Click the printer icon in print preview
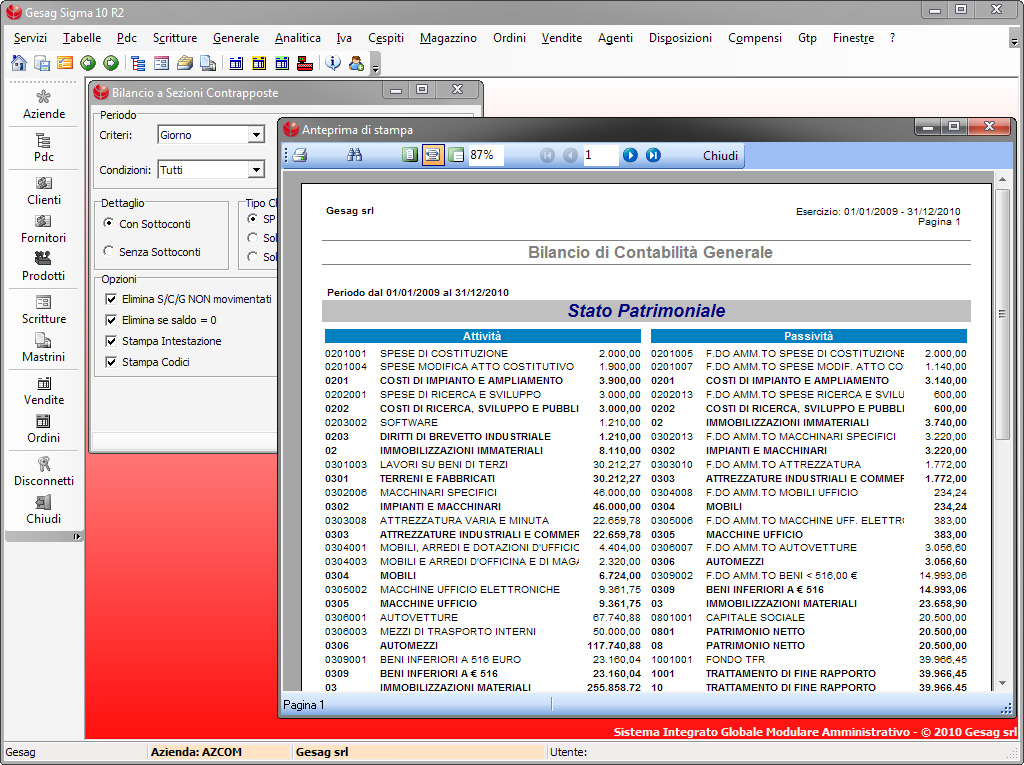 [300, 155]
